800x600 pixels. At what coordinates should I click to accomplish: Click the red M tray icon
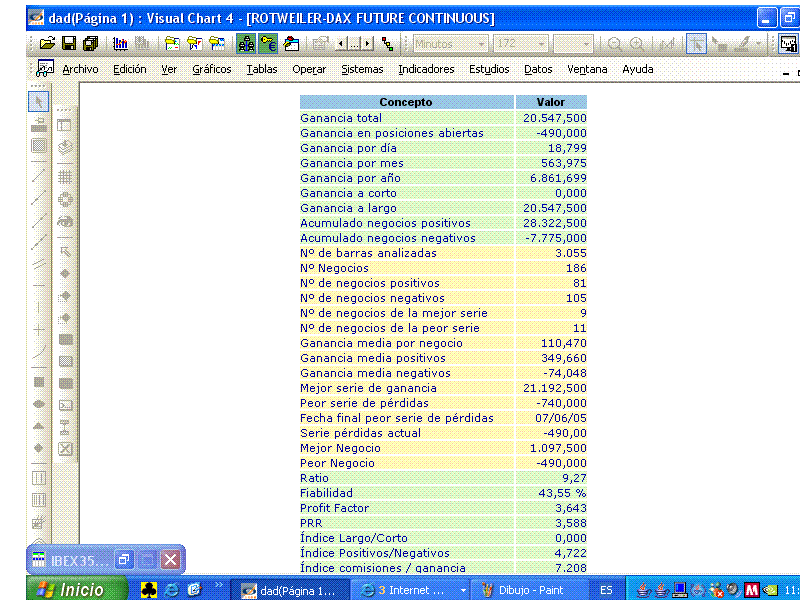752,590
